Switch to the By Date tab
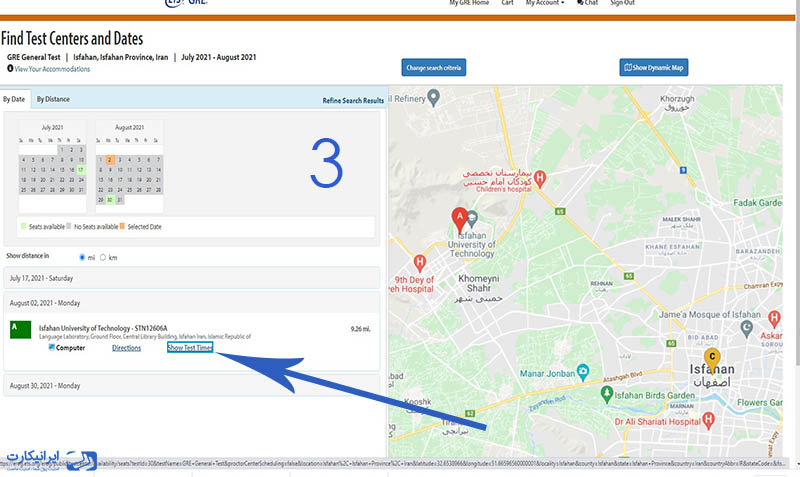 [x=14, y=99]
